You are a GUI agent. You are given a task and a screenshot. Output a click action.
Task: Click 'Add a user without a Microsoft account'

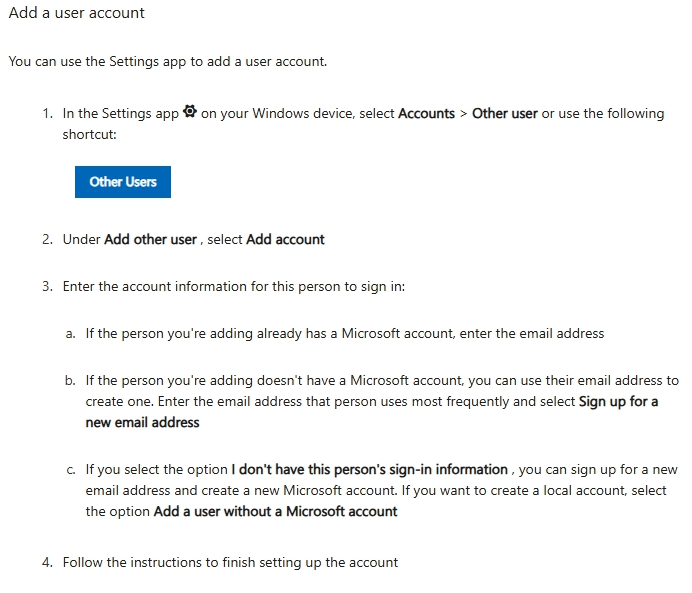275,511
